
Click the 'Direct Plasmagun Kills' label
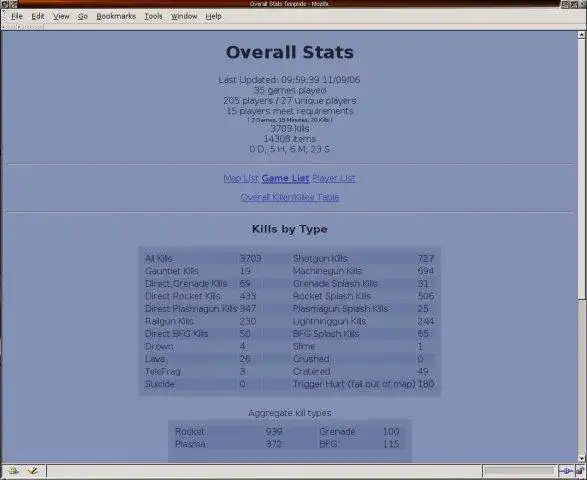191,309
